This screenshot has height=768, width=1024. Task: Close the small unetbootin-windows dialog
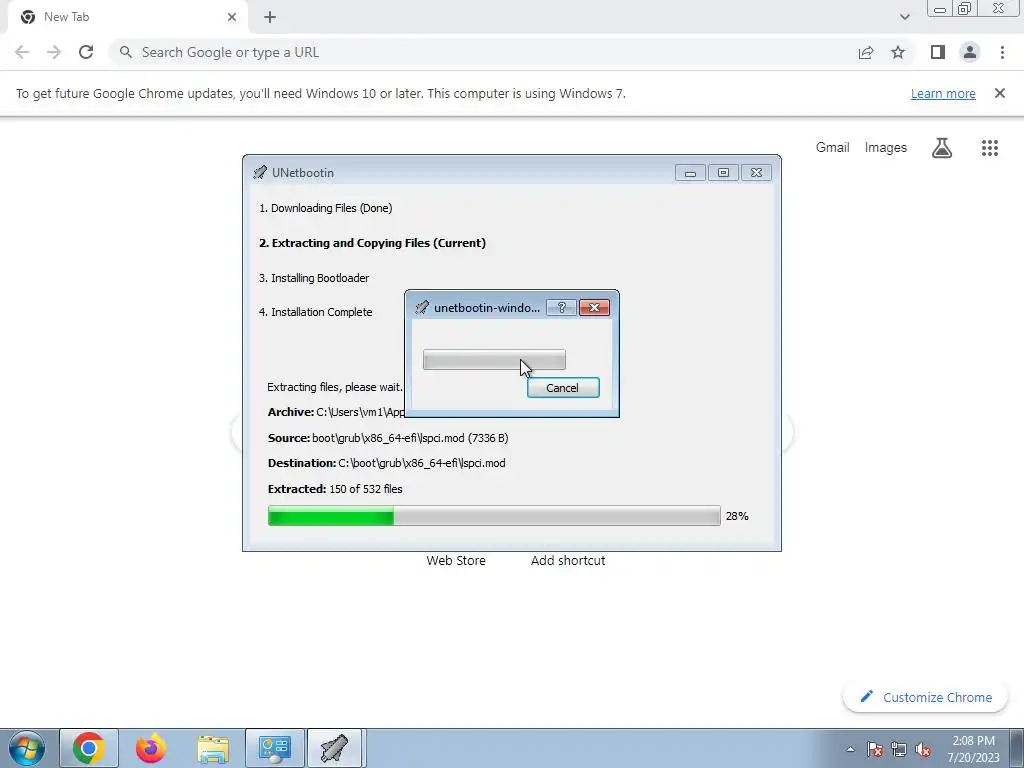594,308
